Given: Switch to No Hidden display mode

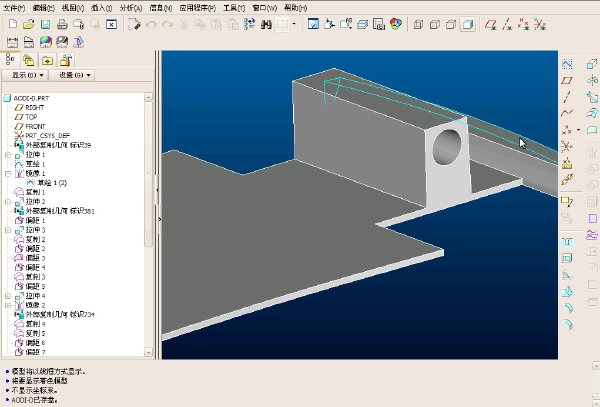Looking at the screenshot, I should point(451,25).
